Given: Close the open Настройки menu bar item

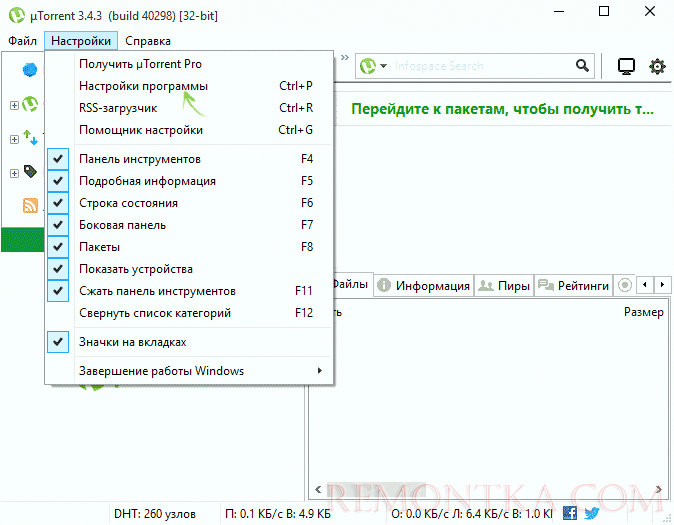Looking at the screenshot, I should coord(81,41).
